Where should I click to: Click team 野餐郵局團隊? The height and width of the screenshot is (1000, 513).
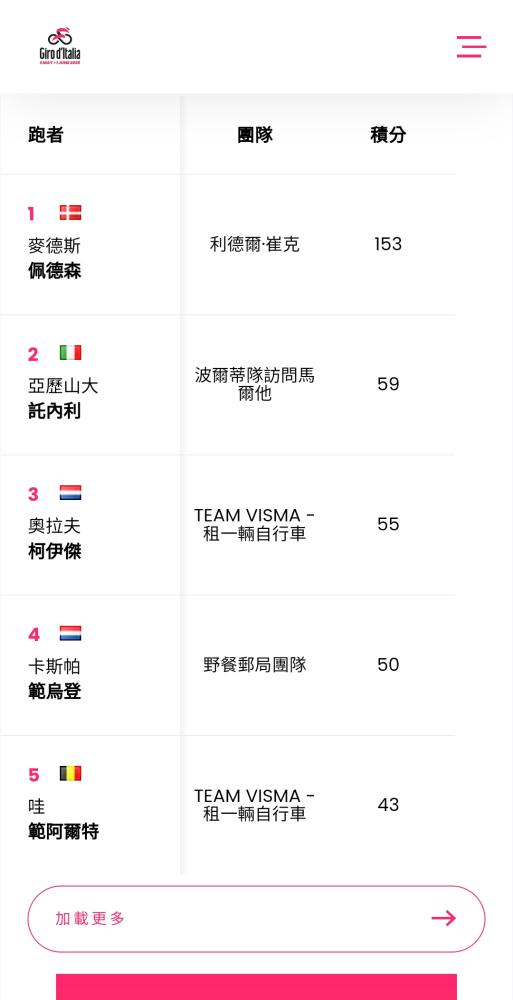[x=255, y=665]
